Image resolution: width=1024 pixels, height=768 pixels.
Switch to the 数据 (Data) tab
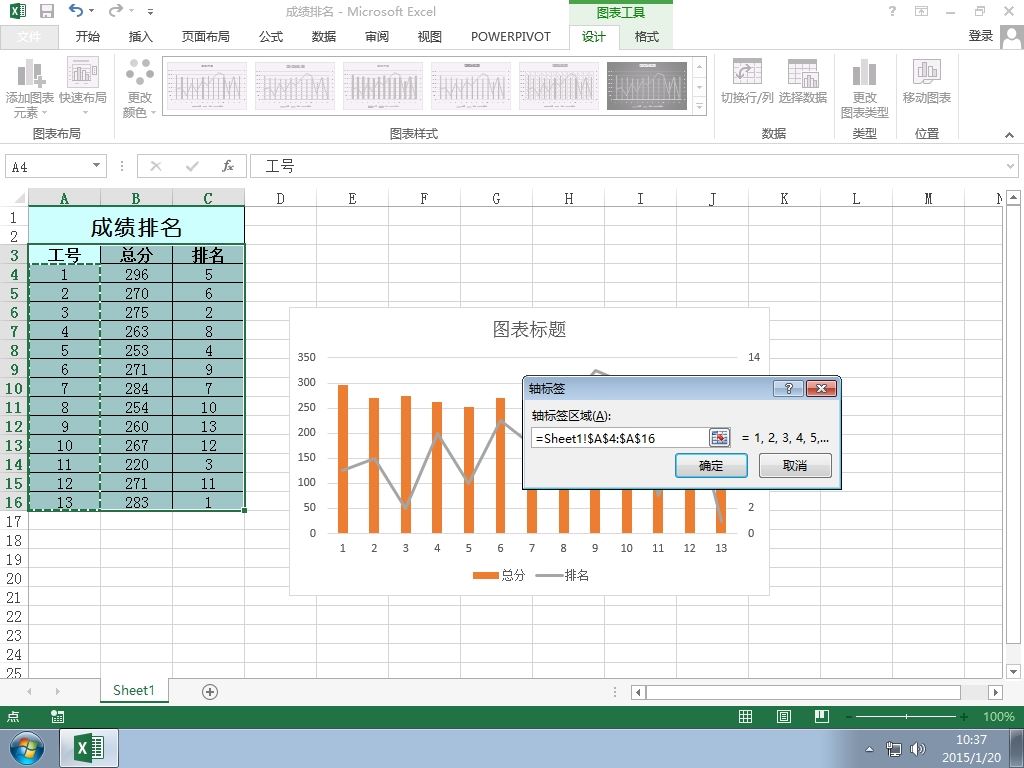tap(324, 37)
